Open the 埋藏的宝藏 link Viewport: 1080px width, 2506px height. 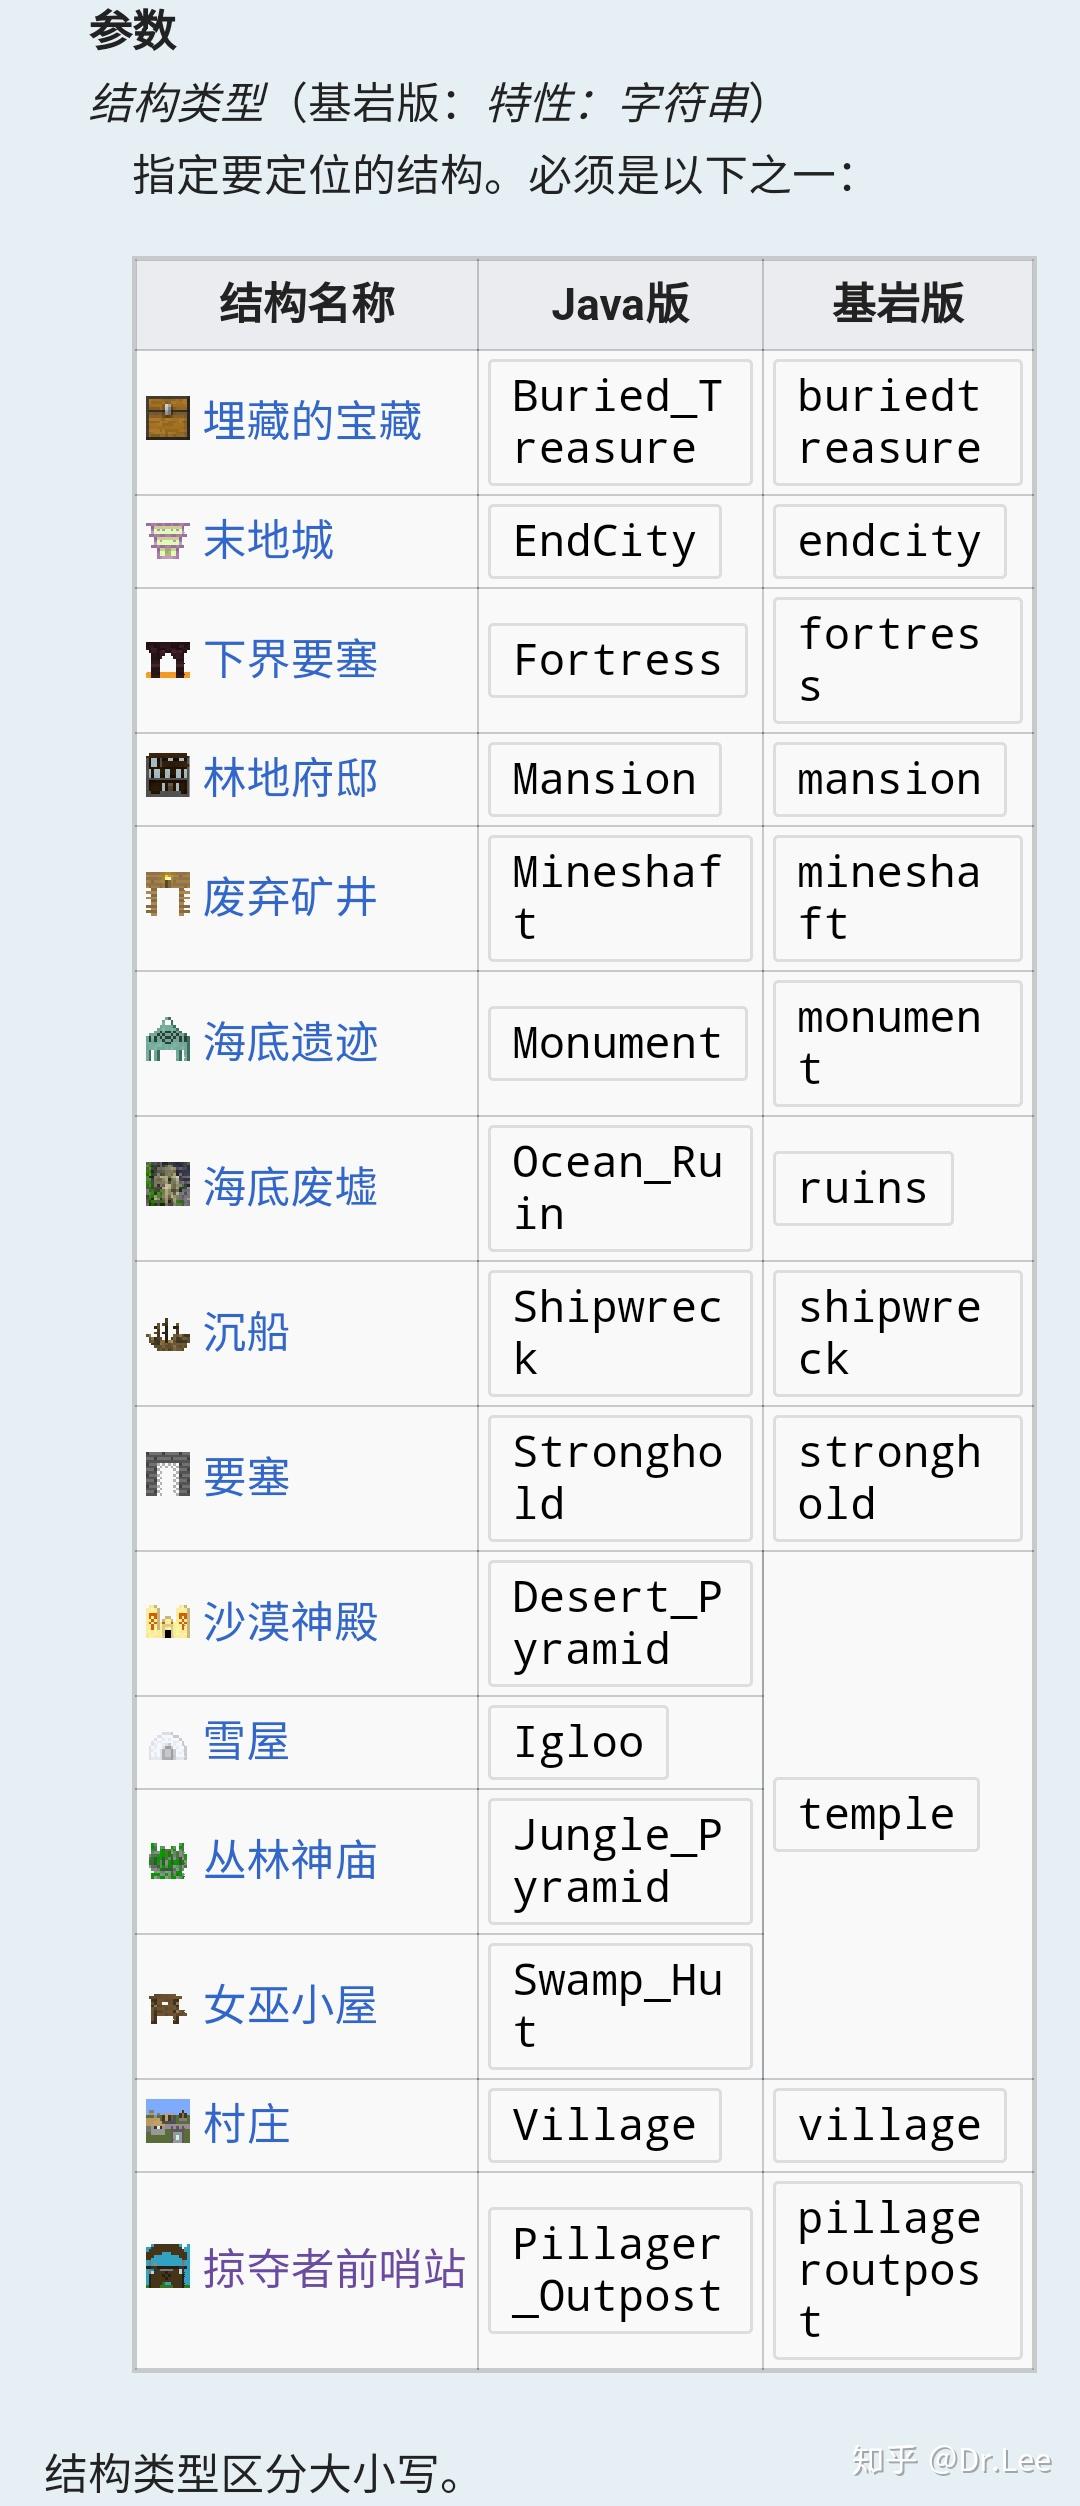312,421
